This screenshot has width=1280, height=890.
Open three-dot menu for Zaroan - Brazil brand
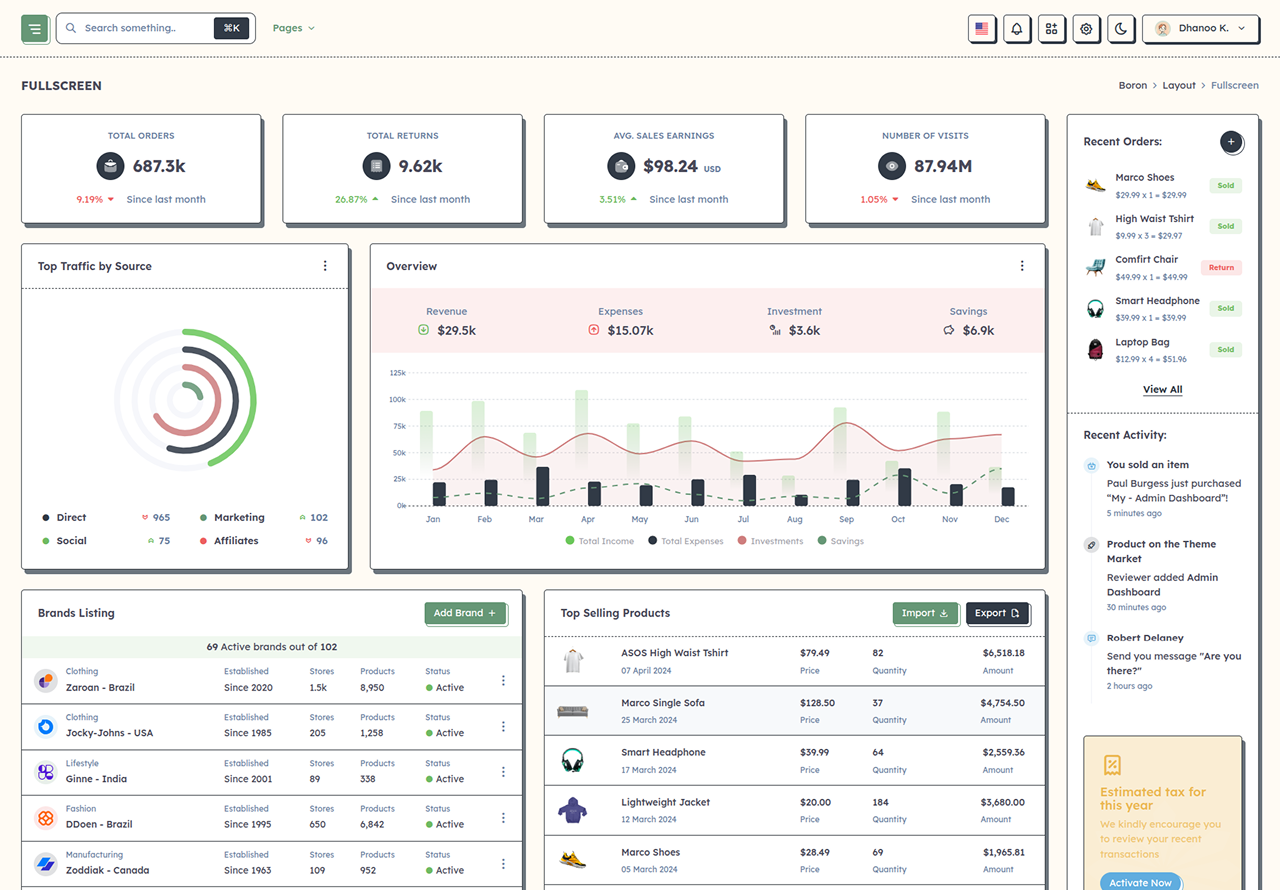click(503, 681)
